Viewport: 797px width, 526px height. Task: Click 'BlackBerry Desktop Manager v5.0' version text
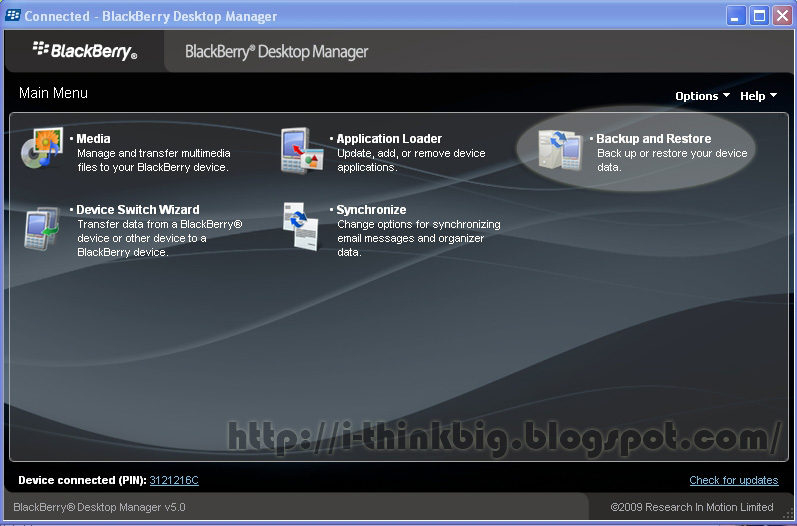99,507
